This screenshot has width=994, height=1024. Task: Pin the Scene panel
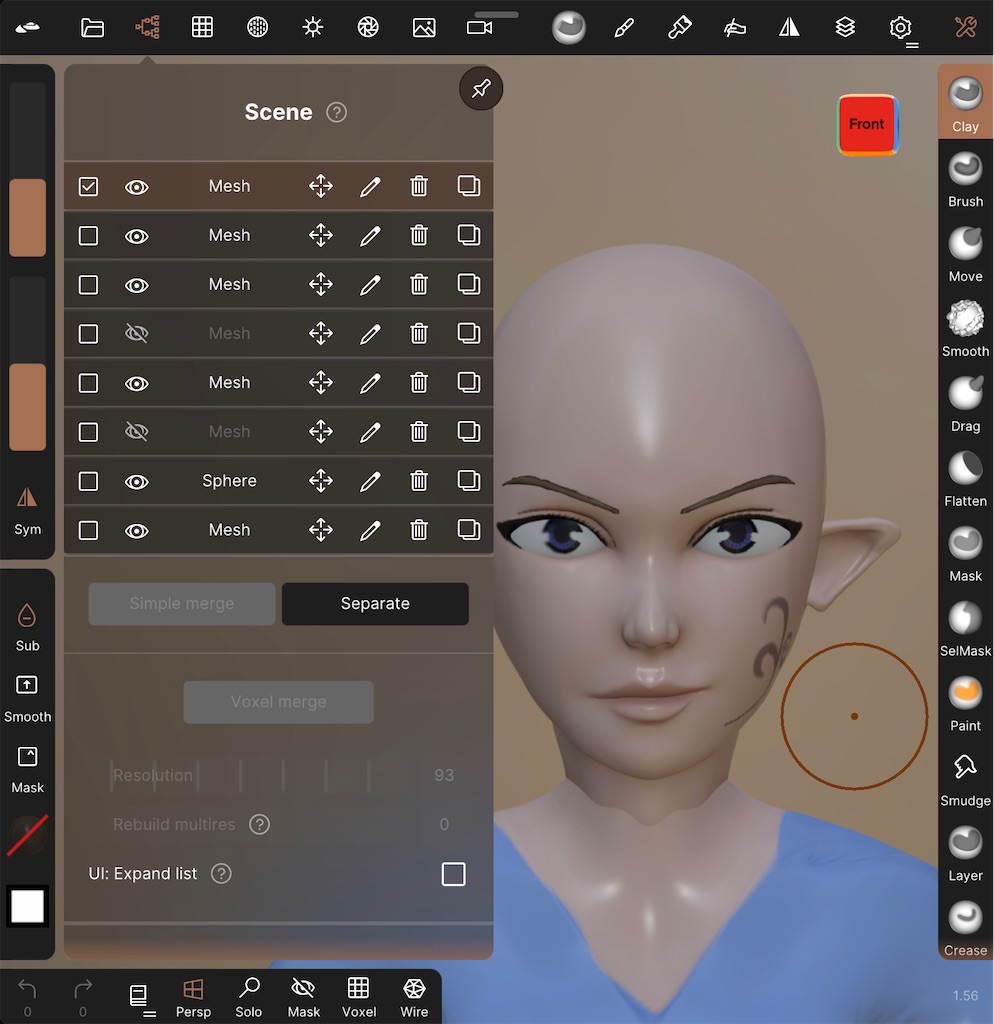pos(481,88)
